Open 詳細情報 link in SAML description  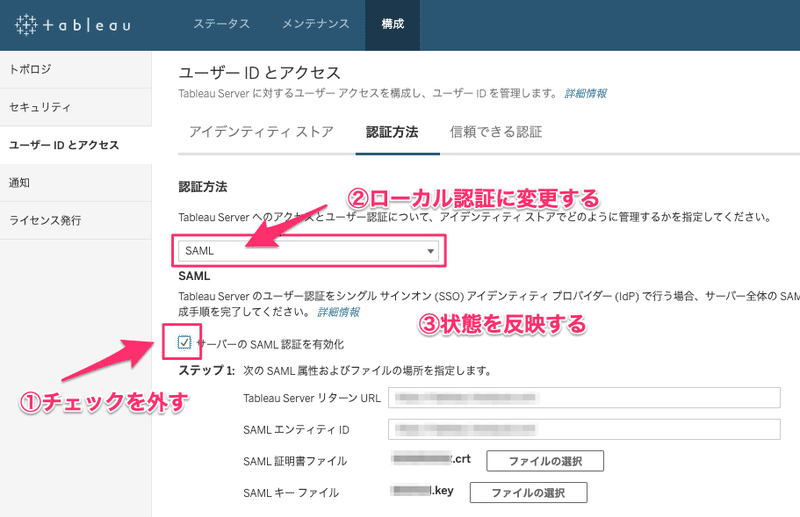click(x=338, y=312)
